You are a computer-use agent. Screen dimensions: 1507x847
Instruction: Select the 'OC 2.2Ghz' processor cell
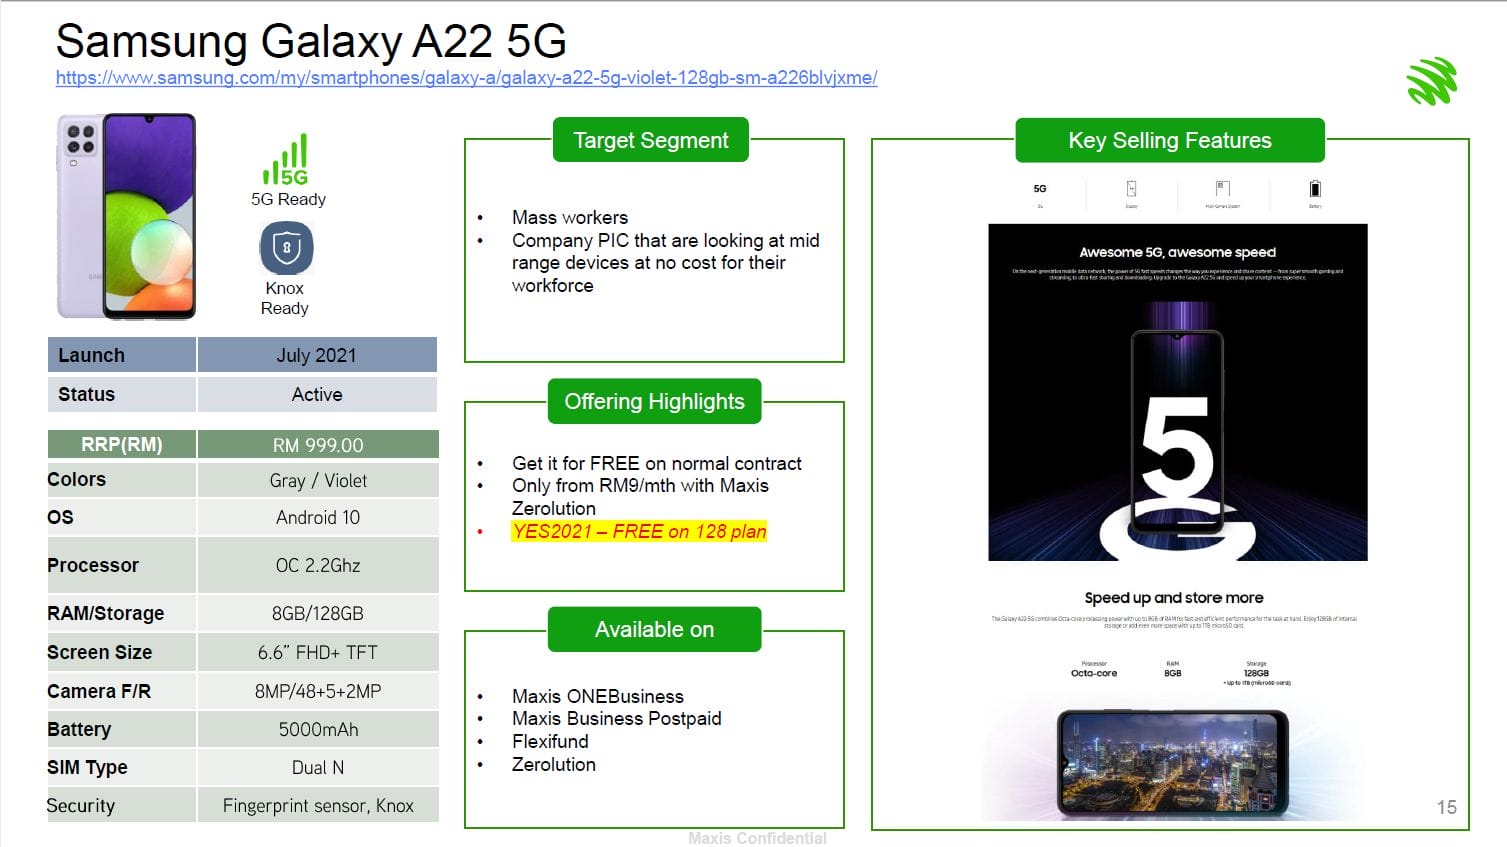tap(317, 565)
